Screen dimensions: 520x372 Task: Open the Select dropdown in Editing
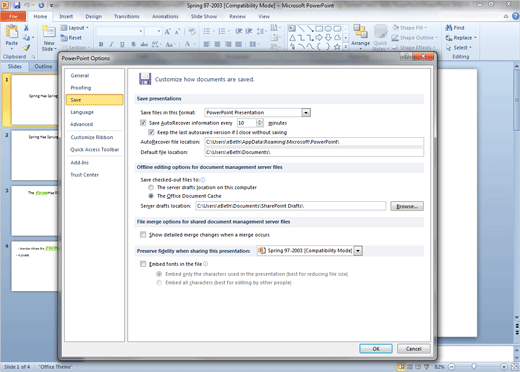click(459, 48)
